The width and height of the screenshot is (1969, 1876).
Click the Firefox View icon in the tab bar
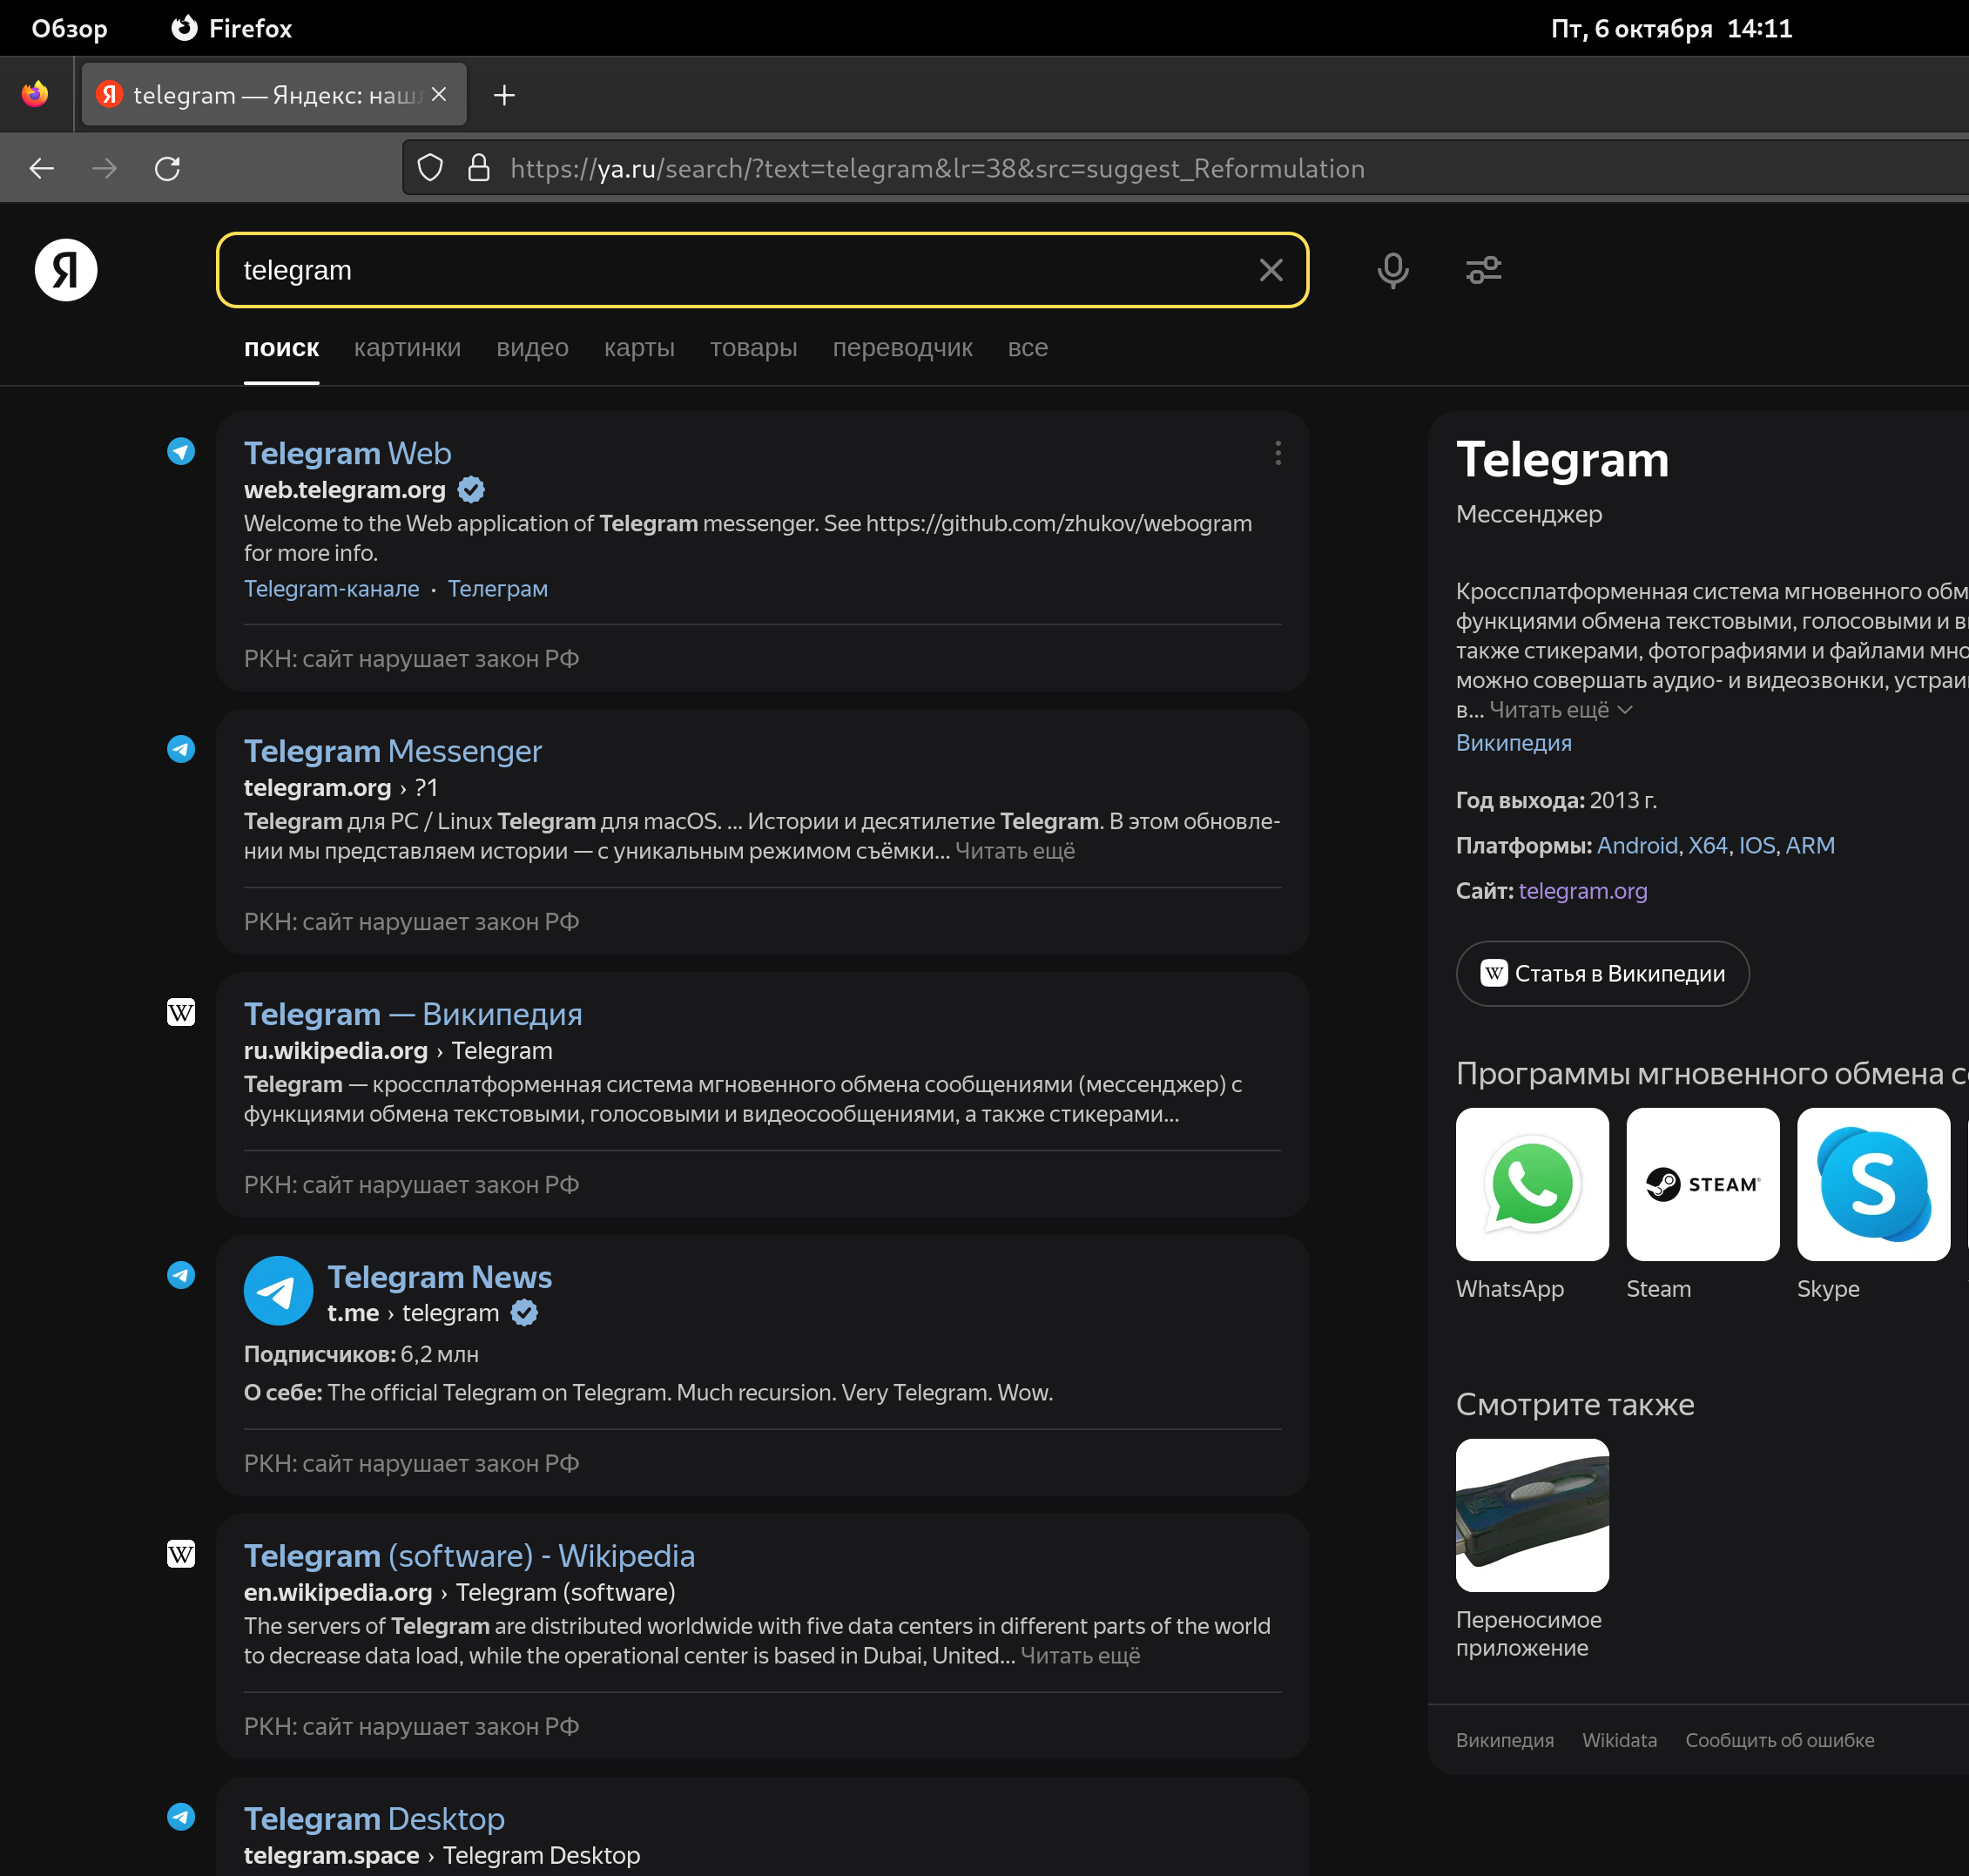tap(35, 94)
